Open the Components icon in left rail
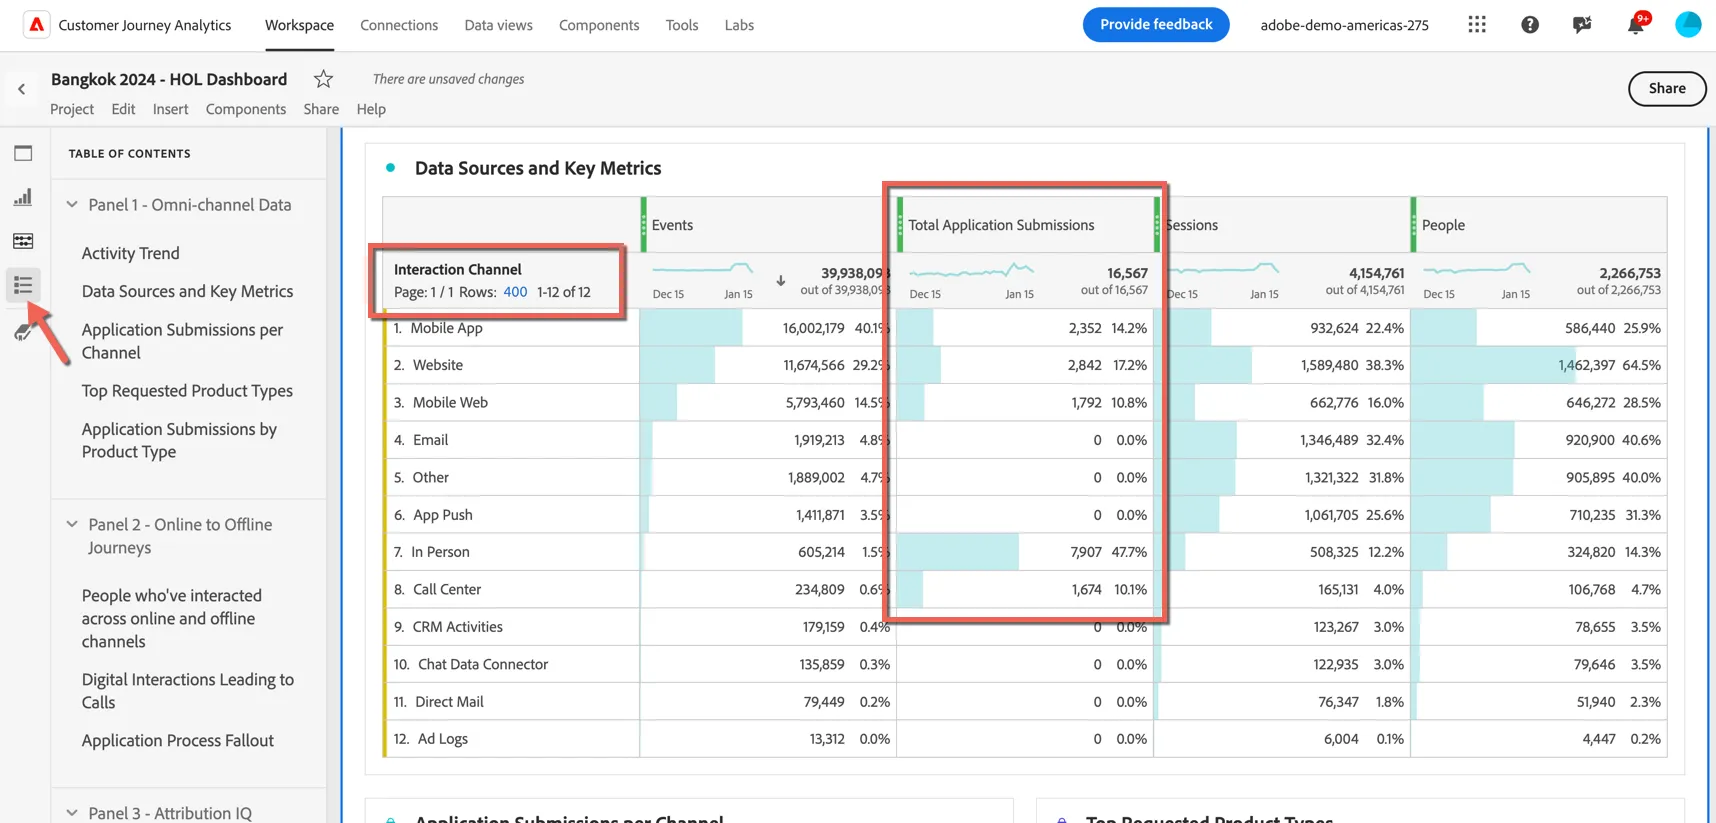 (x=23, y=241)
